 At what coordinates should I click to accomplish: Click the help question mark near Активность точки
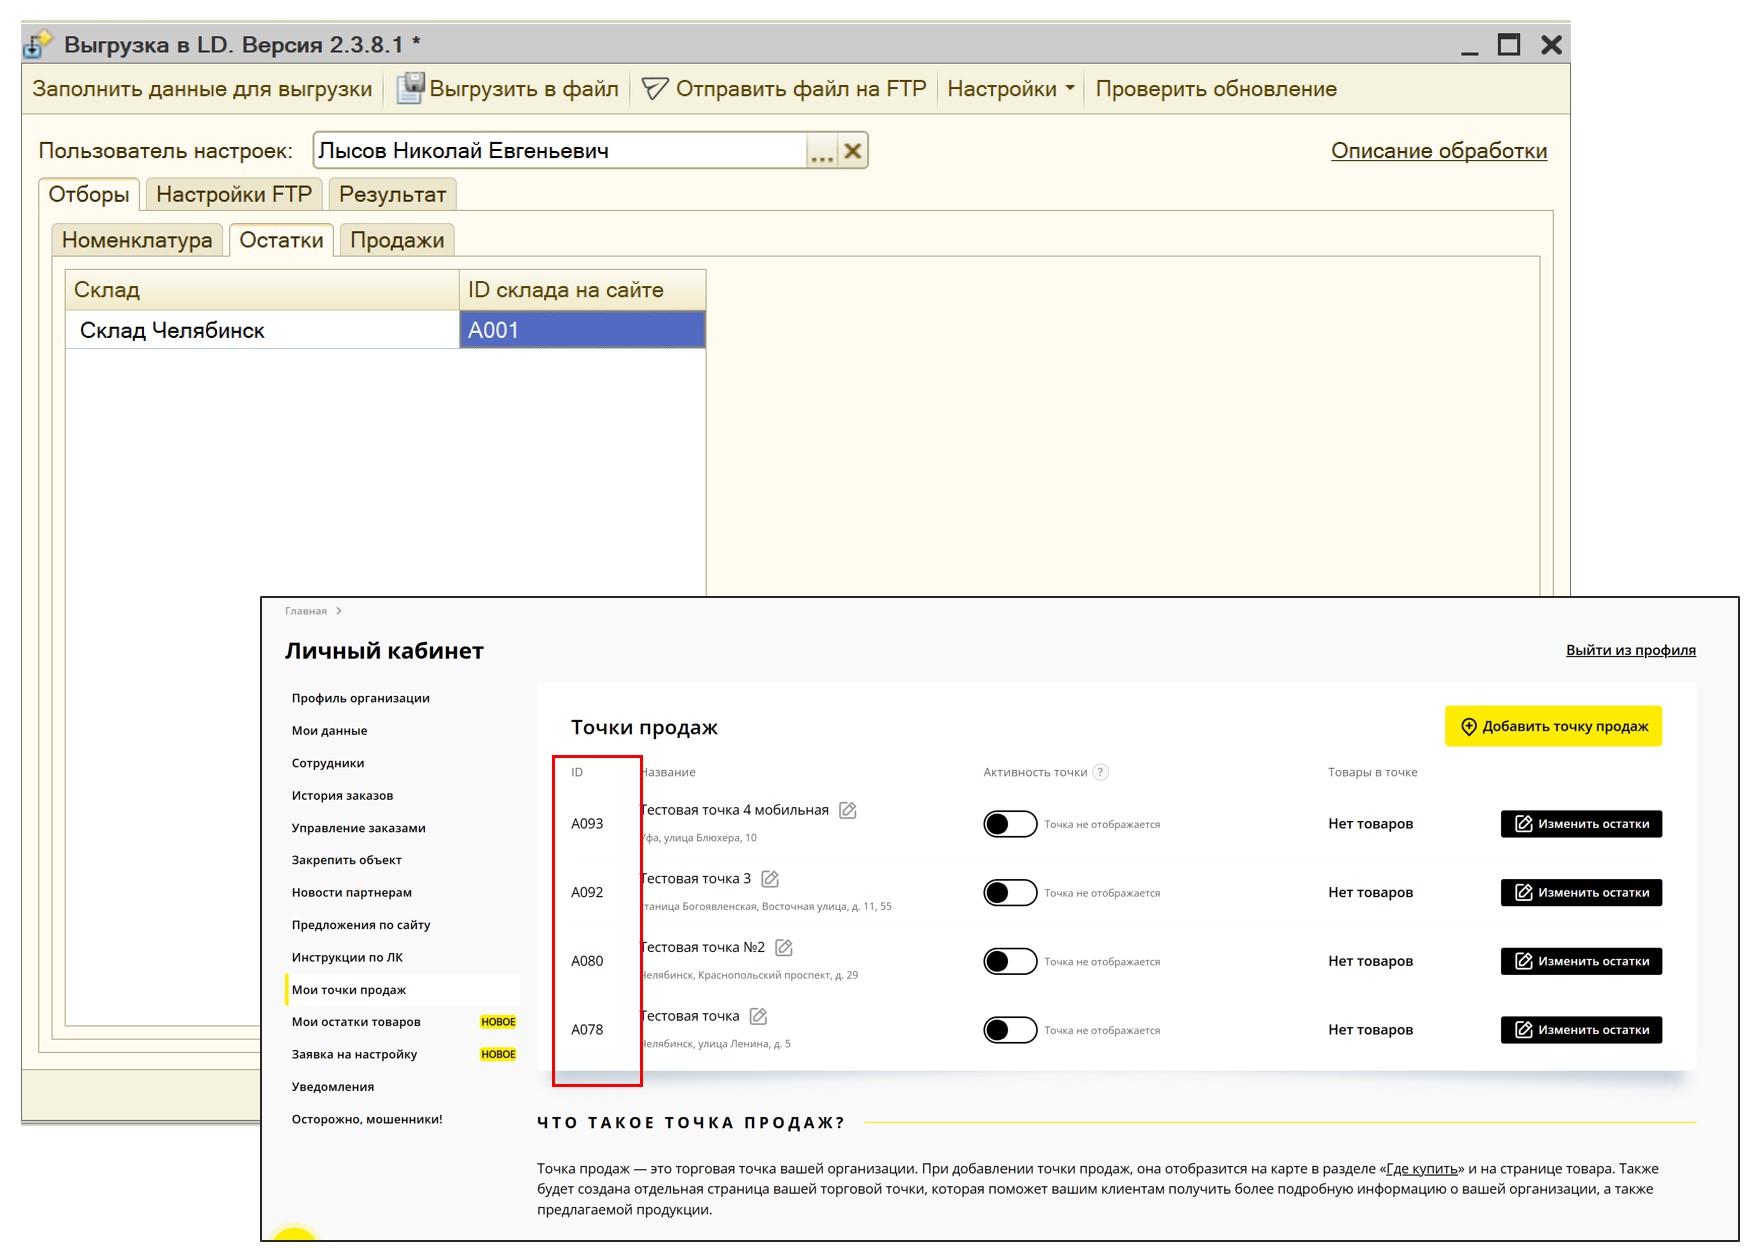[x=1101, y=772]
